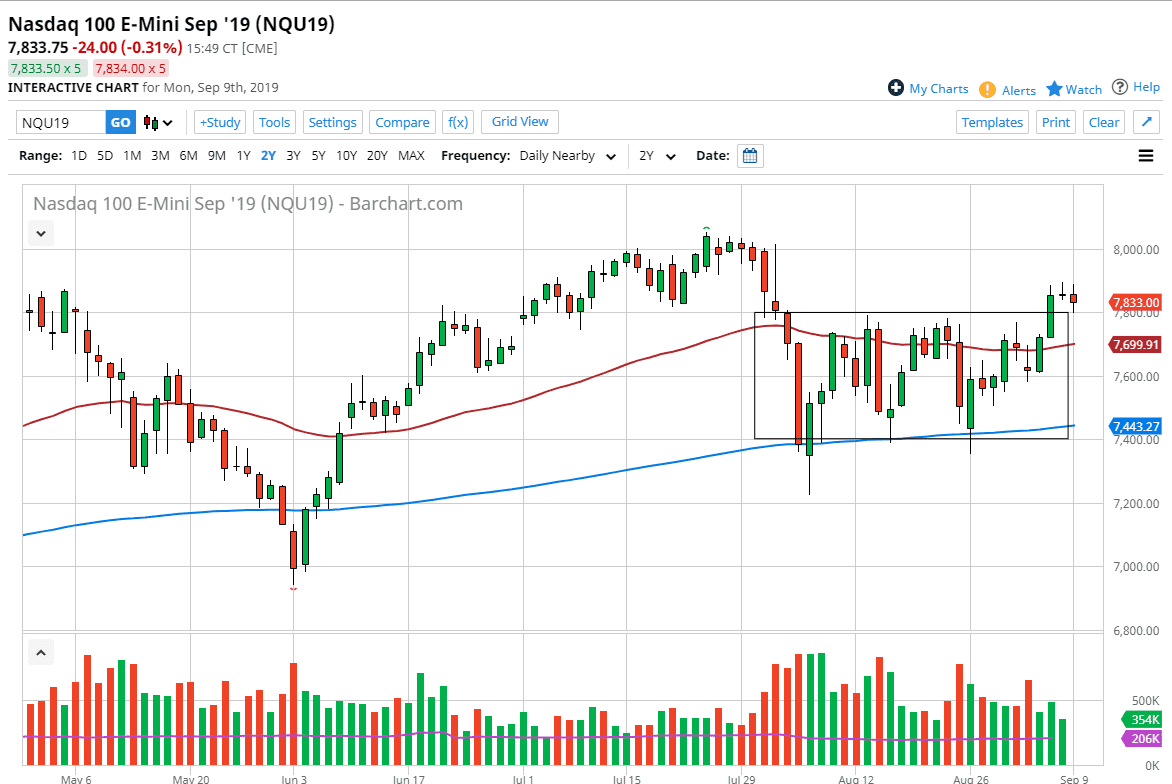Collapse the price chart pane
The width and height of the screenshot is (1172, 784).
[40, 233]
